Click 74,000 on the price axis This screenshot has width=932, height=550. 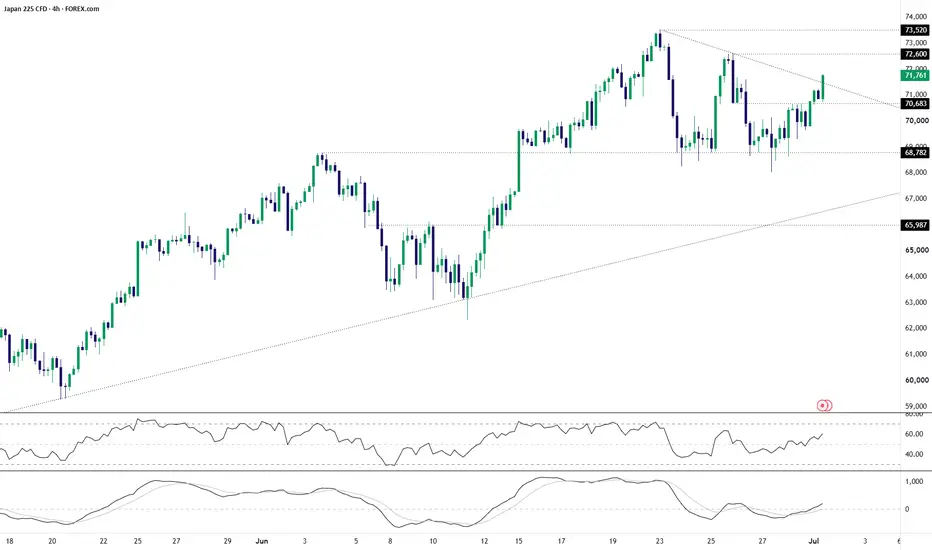click(916, 17)
